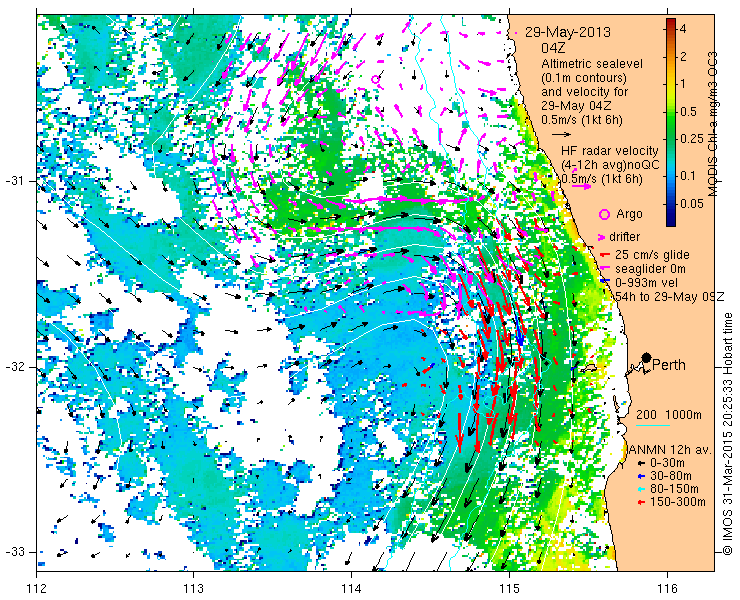
Task: Click the colorbar tick label '4'
Action: [682, 29]
